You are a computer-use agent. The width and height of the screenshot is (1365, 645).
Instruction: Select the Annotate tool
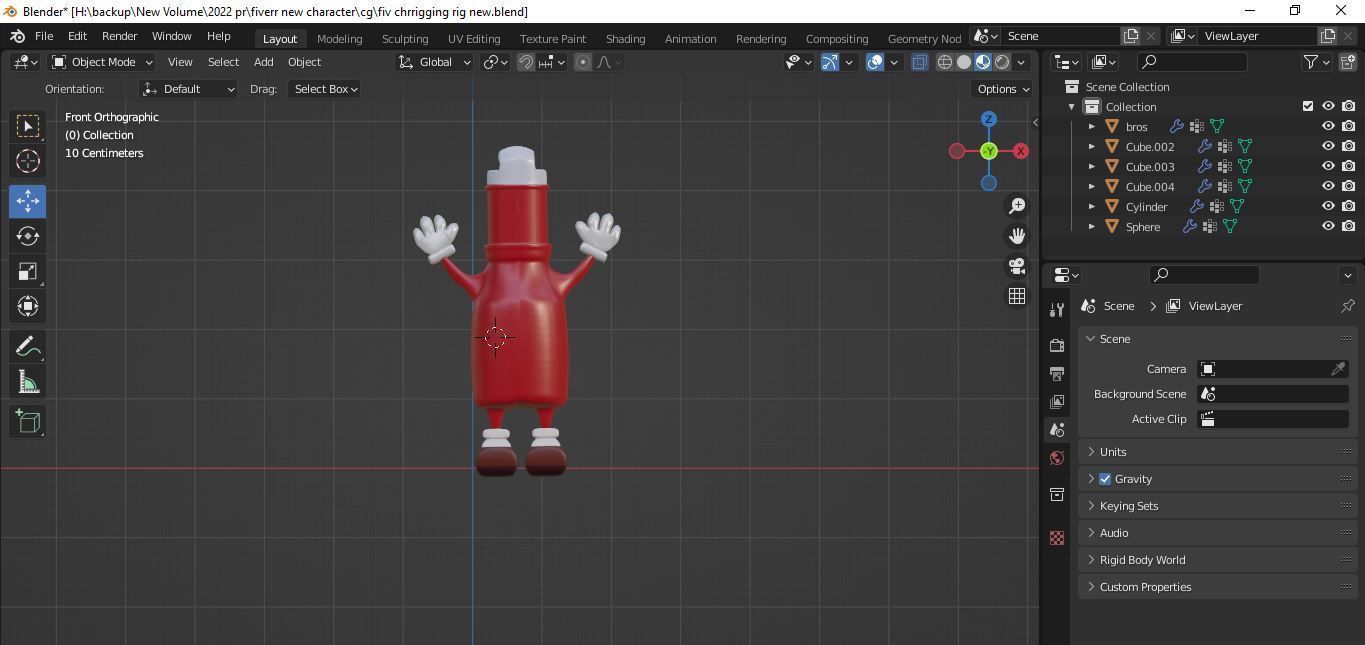tap(27, 346)
